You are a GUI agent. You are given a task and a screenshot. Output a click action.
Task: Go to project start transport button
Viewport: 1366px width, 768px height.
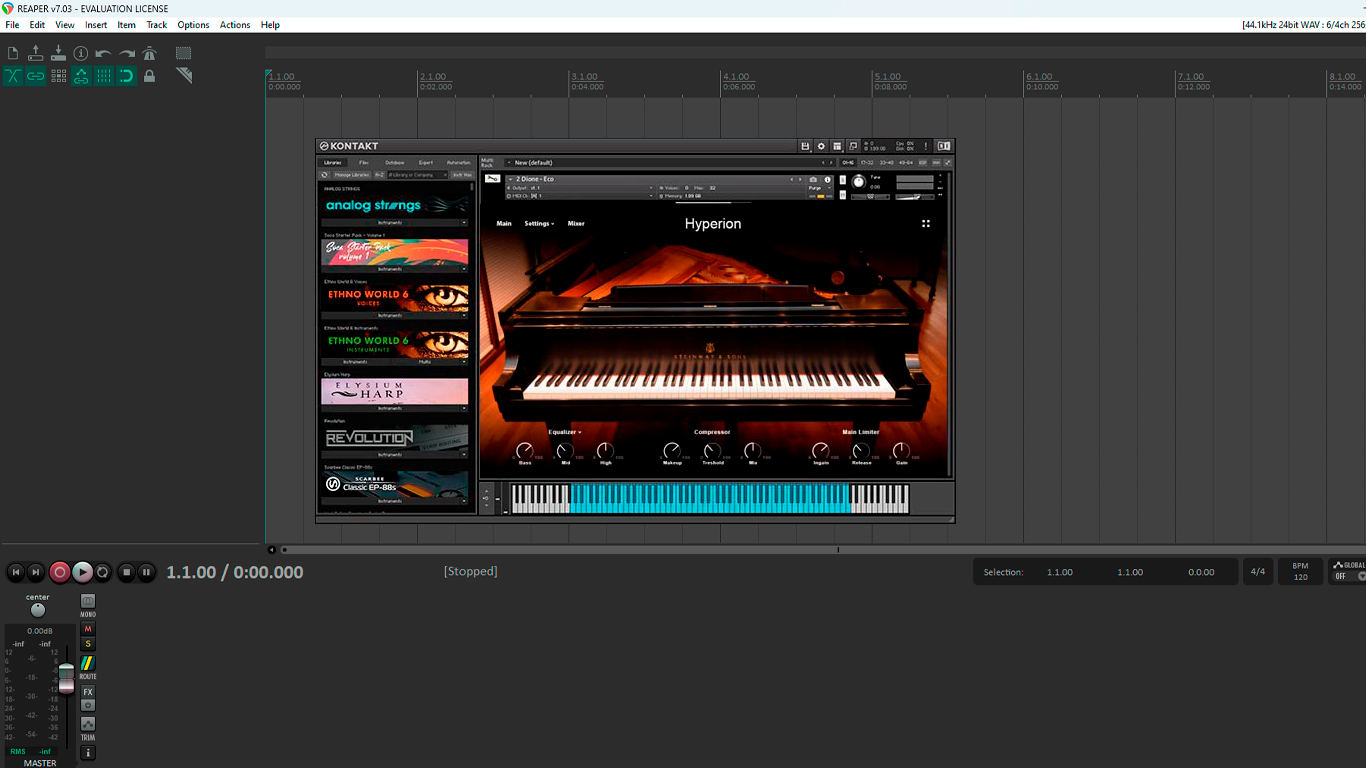(15, 572)
